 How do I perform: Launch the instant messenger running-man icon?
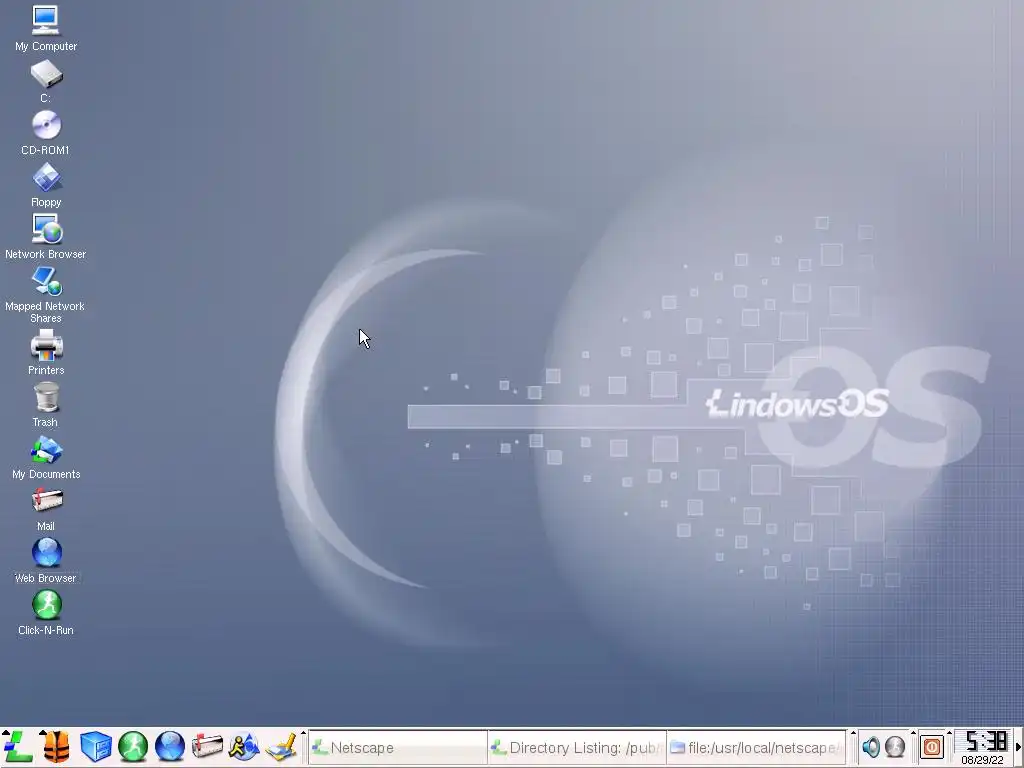[244, 746]
